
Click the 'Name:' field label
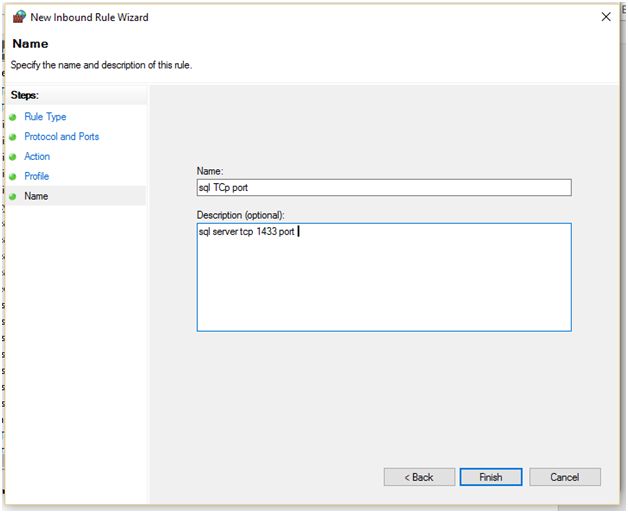pyautogui.click(x=211, y=172)
